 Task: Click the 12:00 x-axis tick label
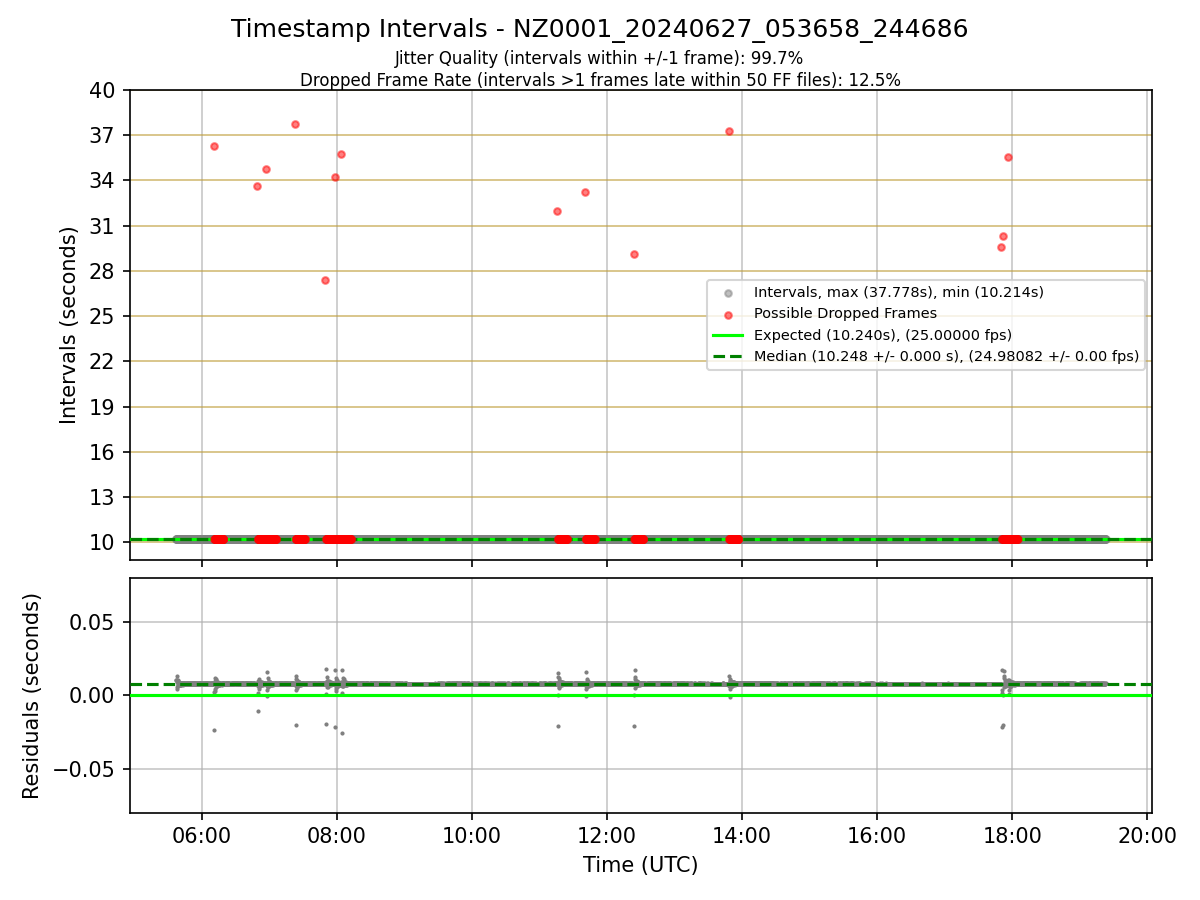[607, 835]
